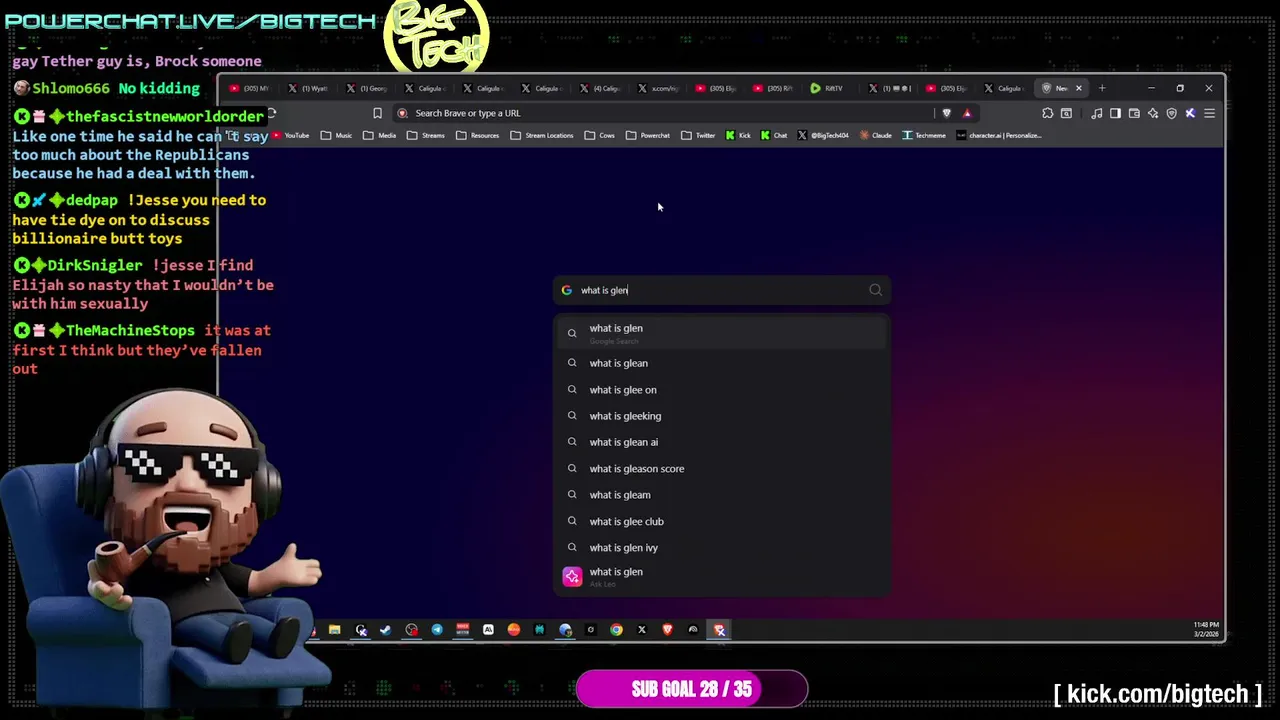1280x720 pixels.
Task: Open the red Brave lion icon in the taskbar
Action: coord(667,630)
